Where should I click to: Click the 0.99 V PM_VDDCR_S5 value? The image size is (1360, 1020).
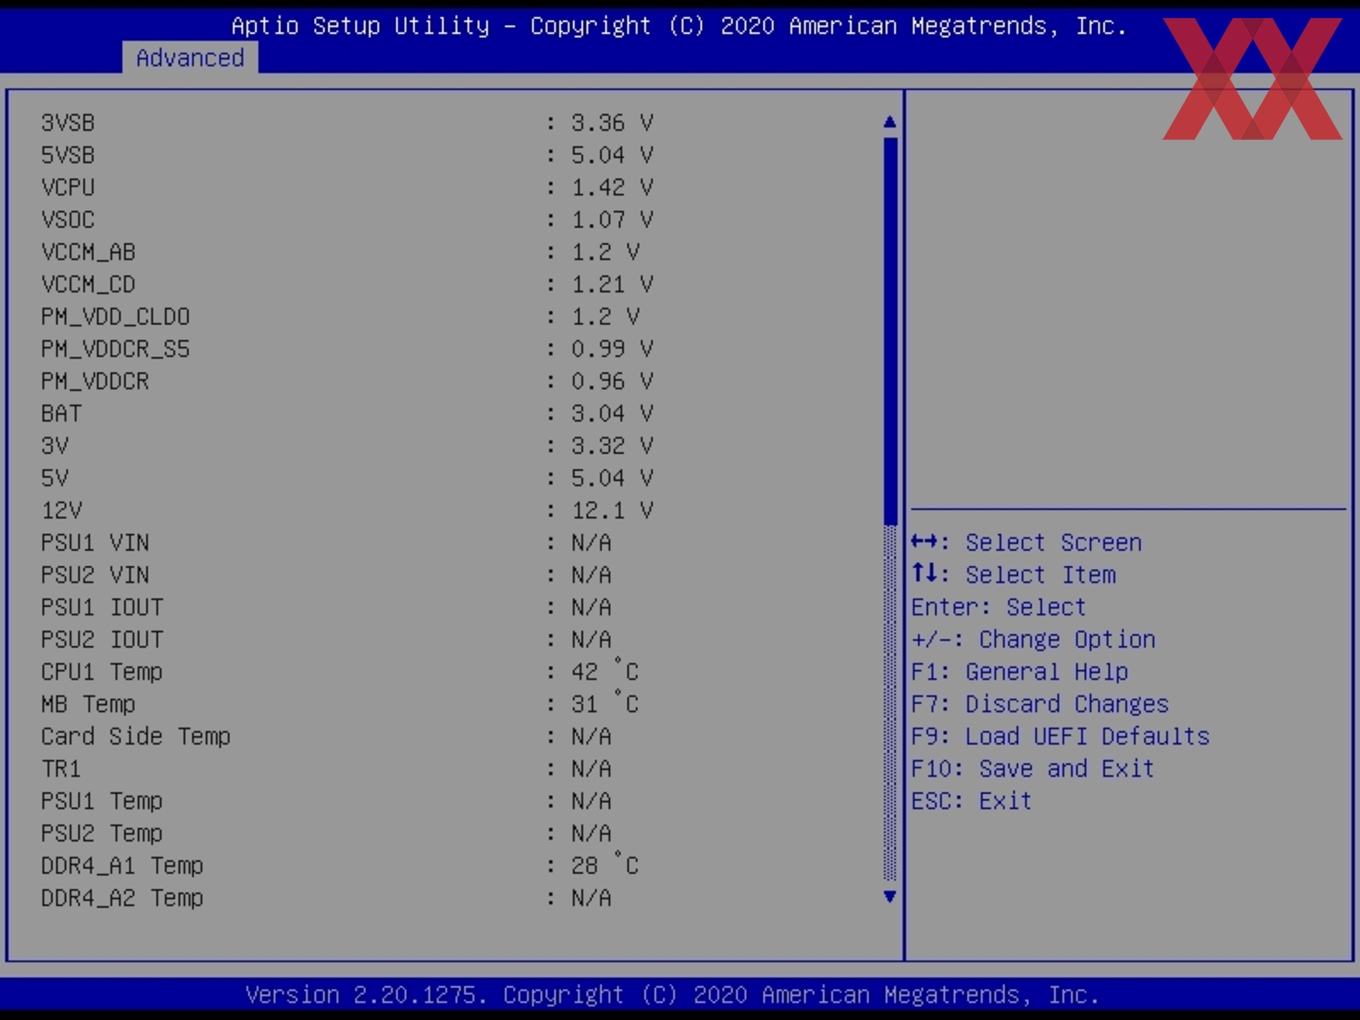click(612, 349)
